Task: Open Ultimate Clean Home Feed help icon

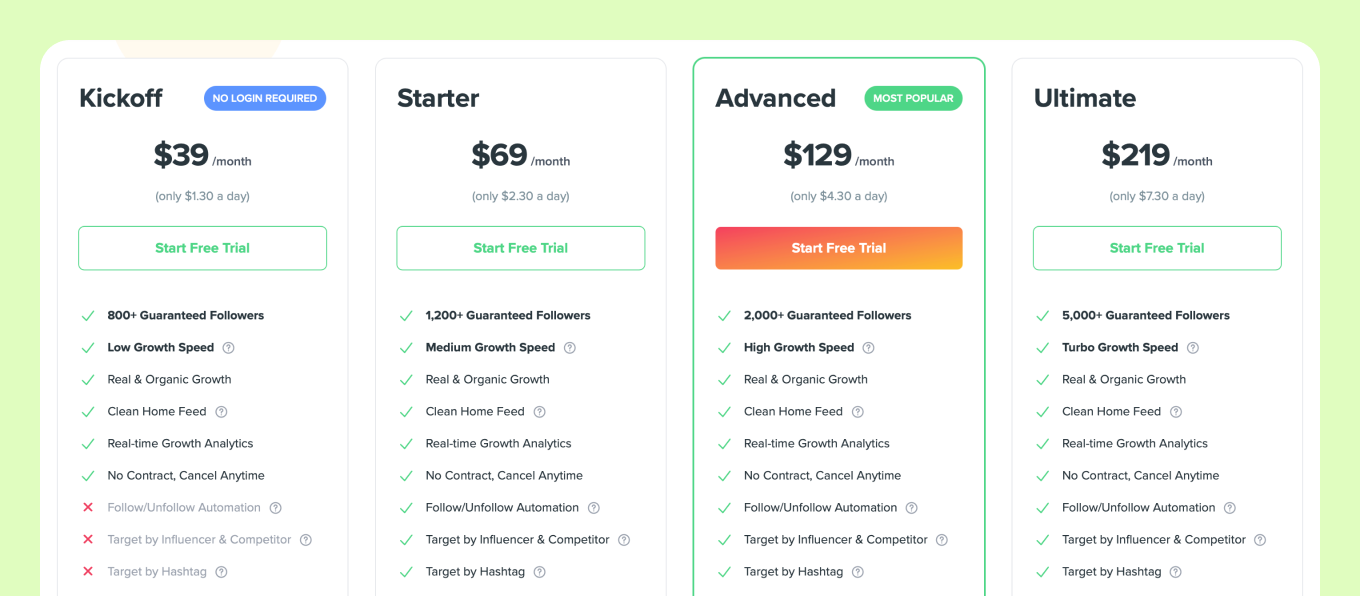Action: [x=1175, y=412]
